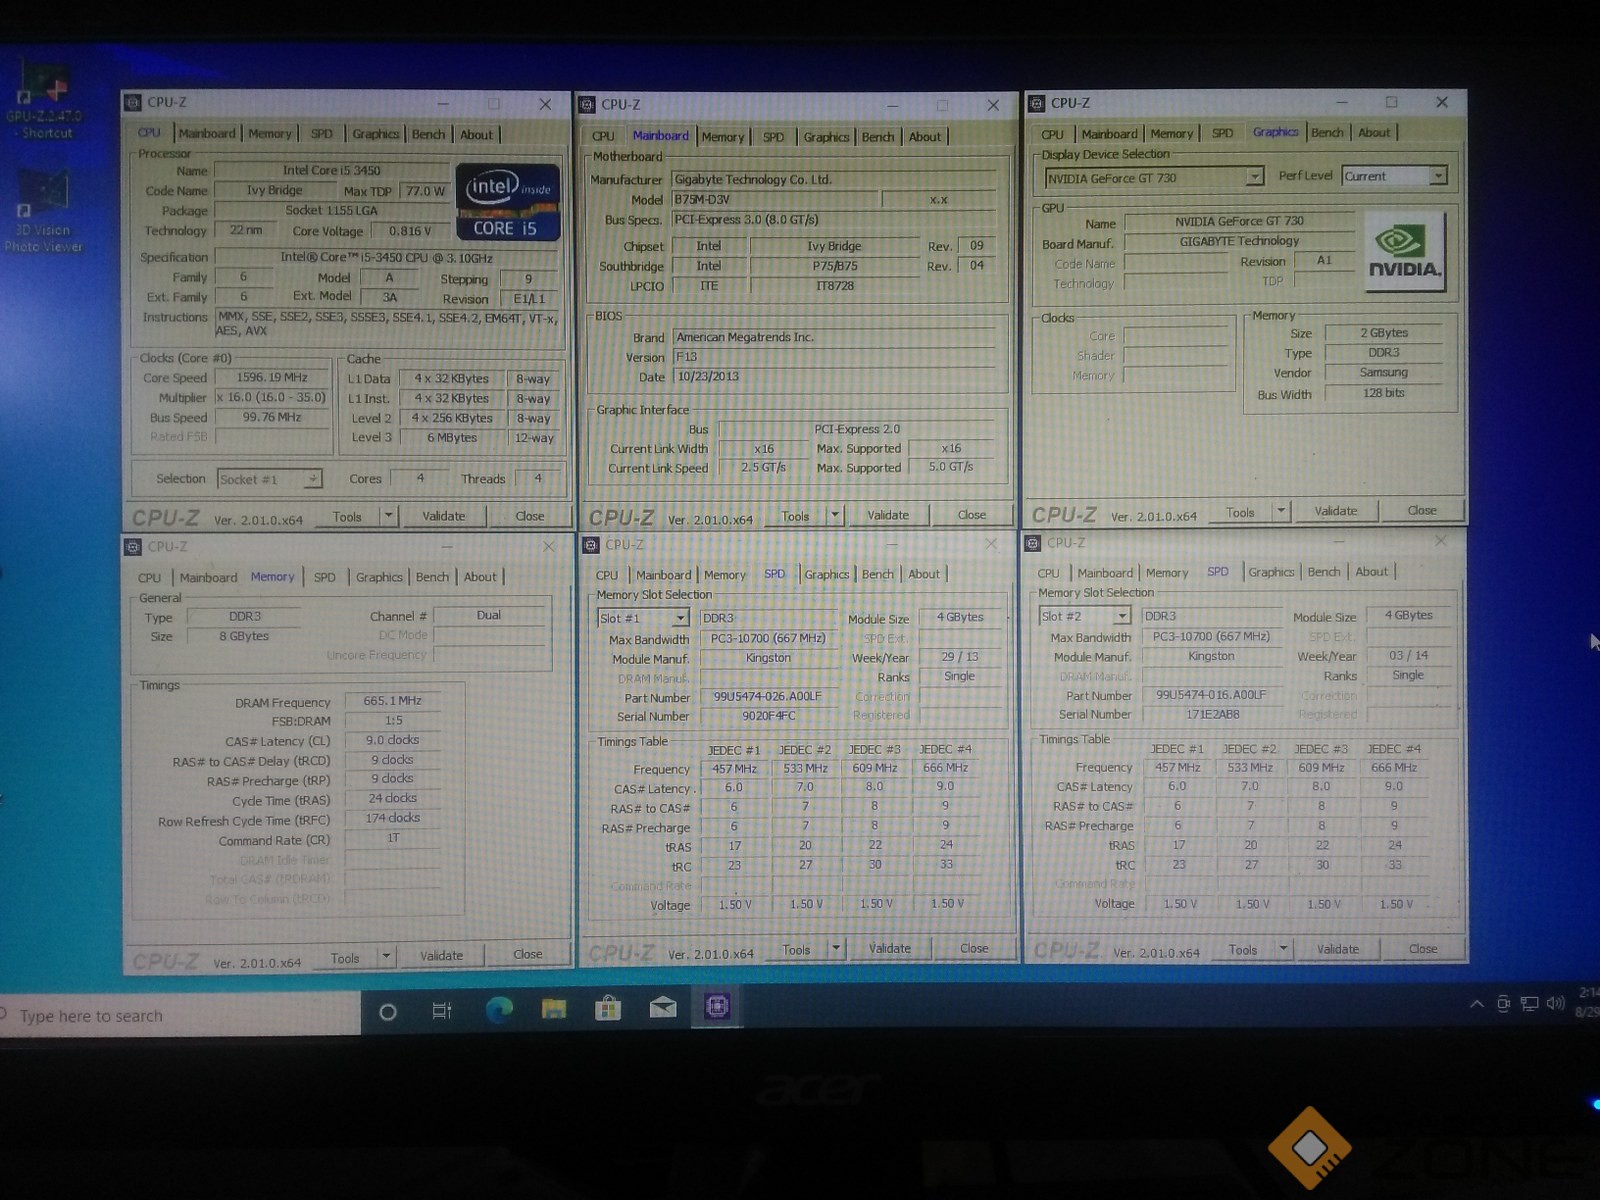Click the NVIDIA logo in the Graphics window

pyautogui.click(x=1404, y=250)
